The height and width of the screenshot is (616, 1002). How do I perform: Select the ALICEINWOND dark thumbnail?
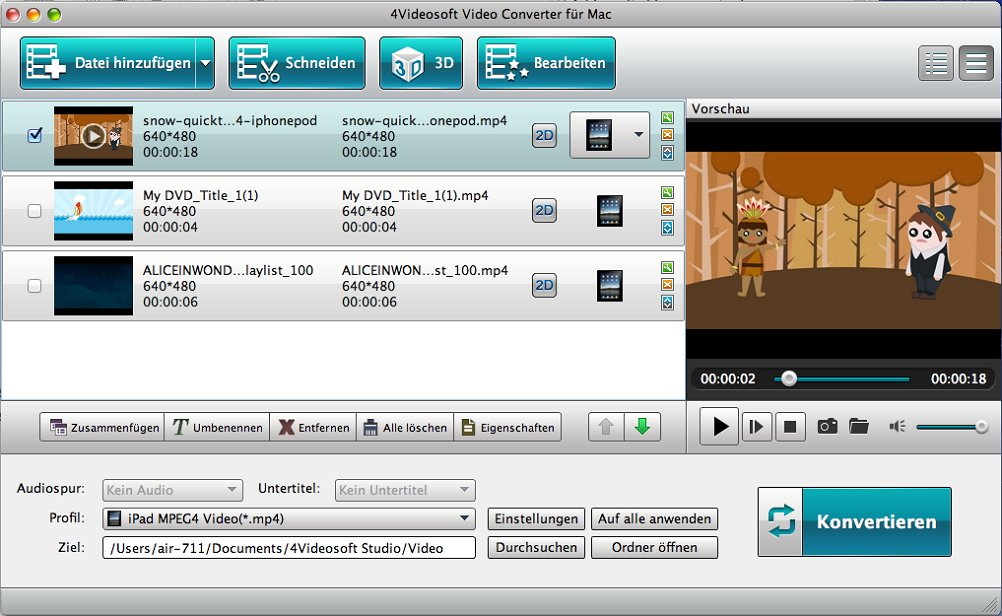[93, 286]
